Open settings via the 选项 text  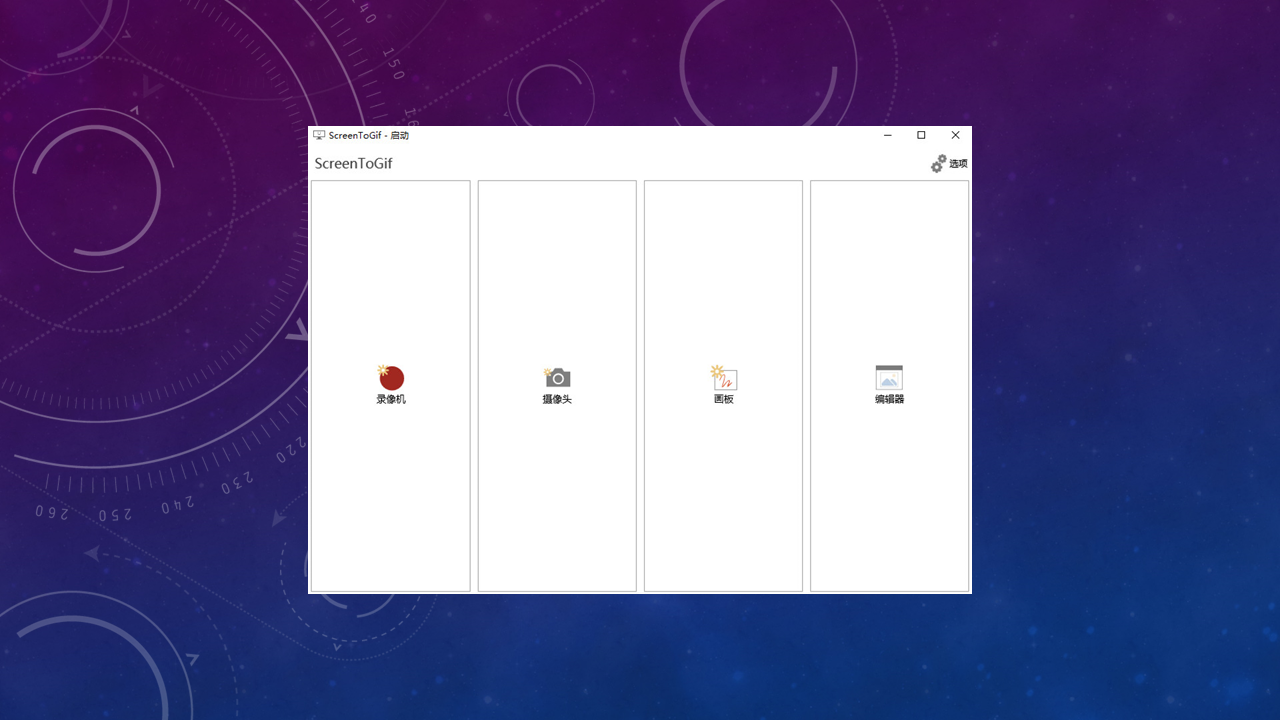pos(958,164)
